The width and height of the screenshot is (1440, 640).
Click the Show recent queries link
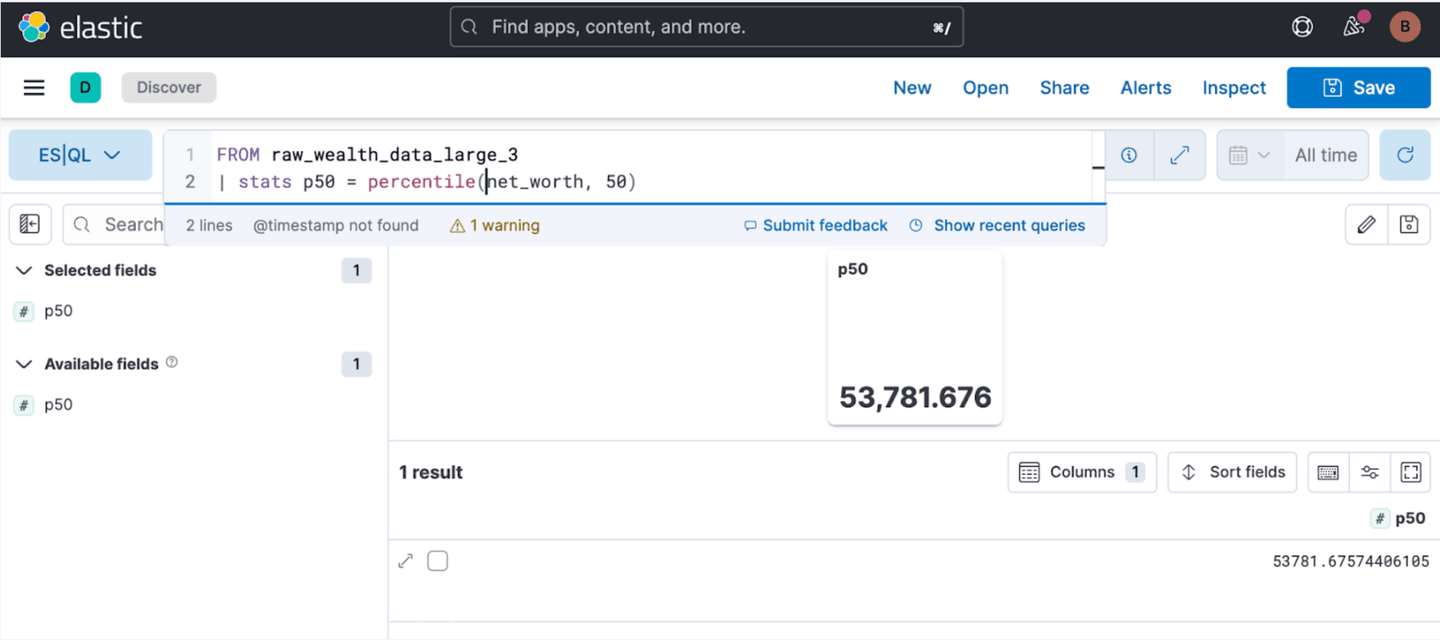tap(1008, 226)
